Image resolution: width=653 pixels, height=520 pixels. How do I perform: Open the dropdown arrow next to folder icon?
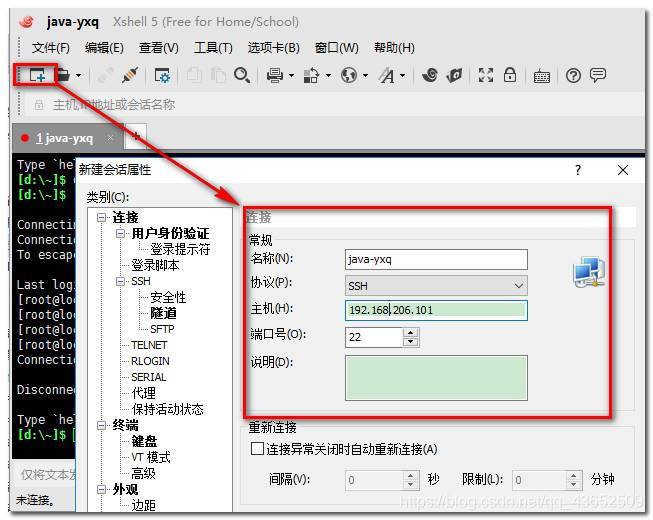pos(79,76)
